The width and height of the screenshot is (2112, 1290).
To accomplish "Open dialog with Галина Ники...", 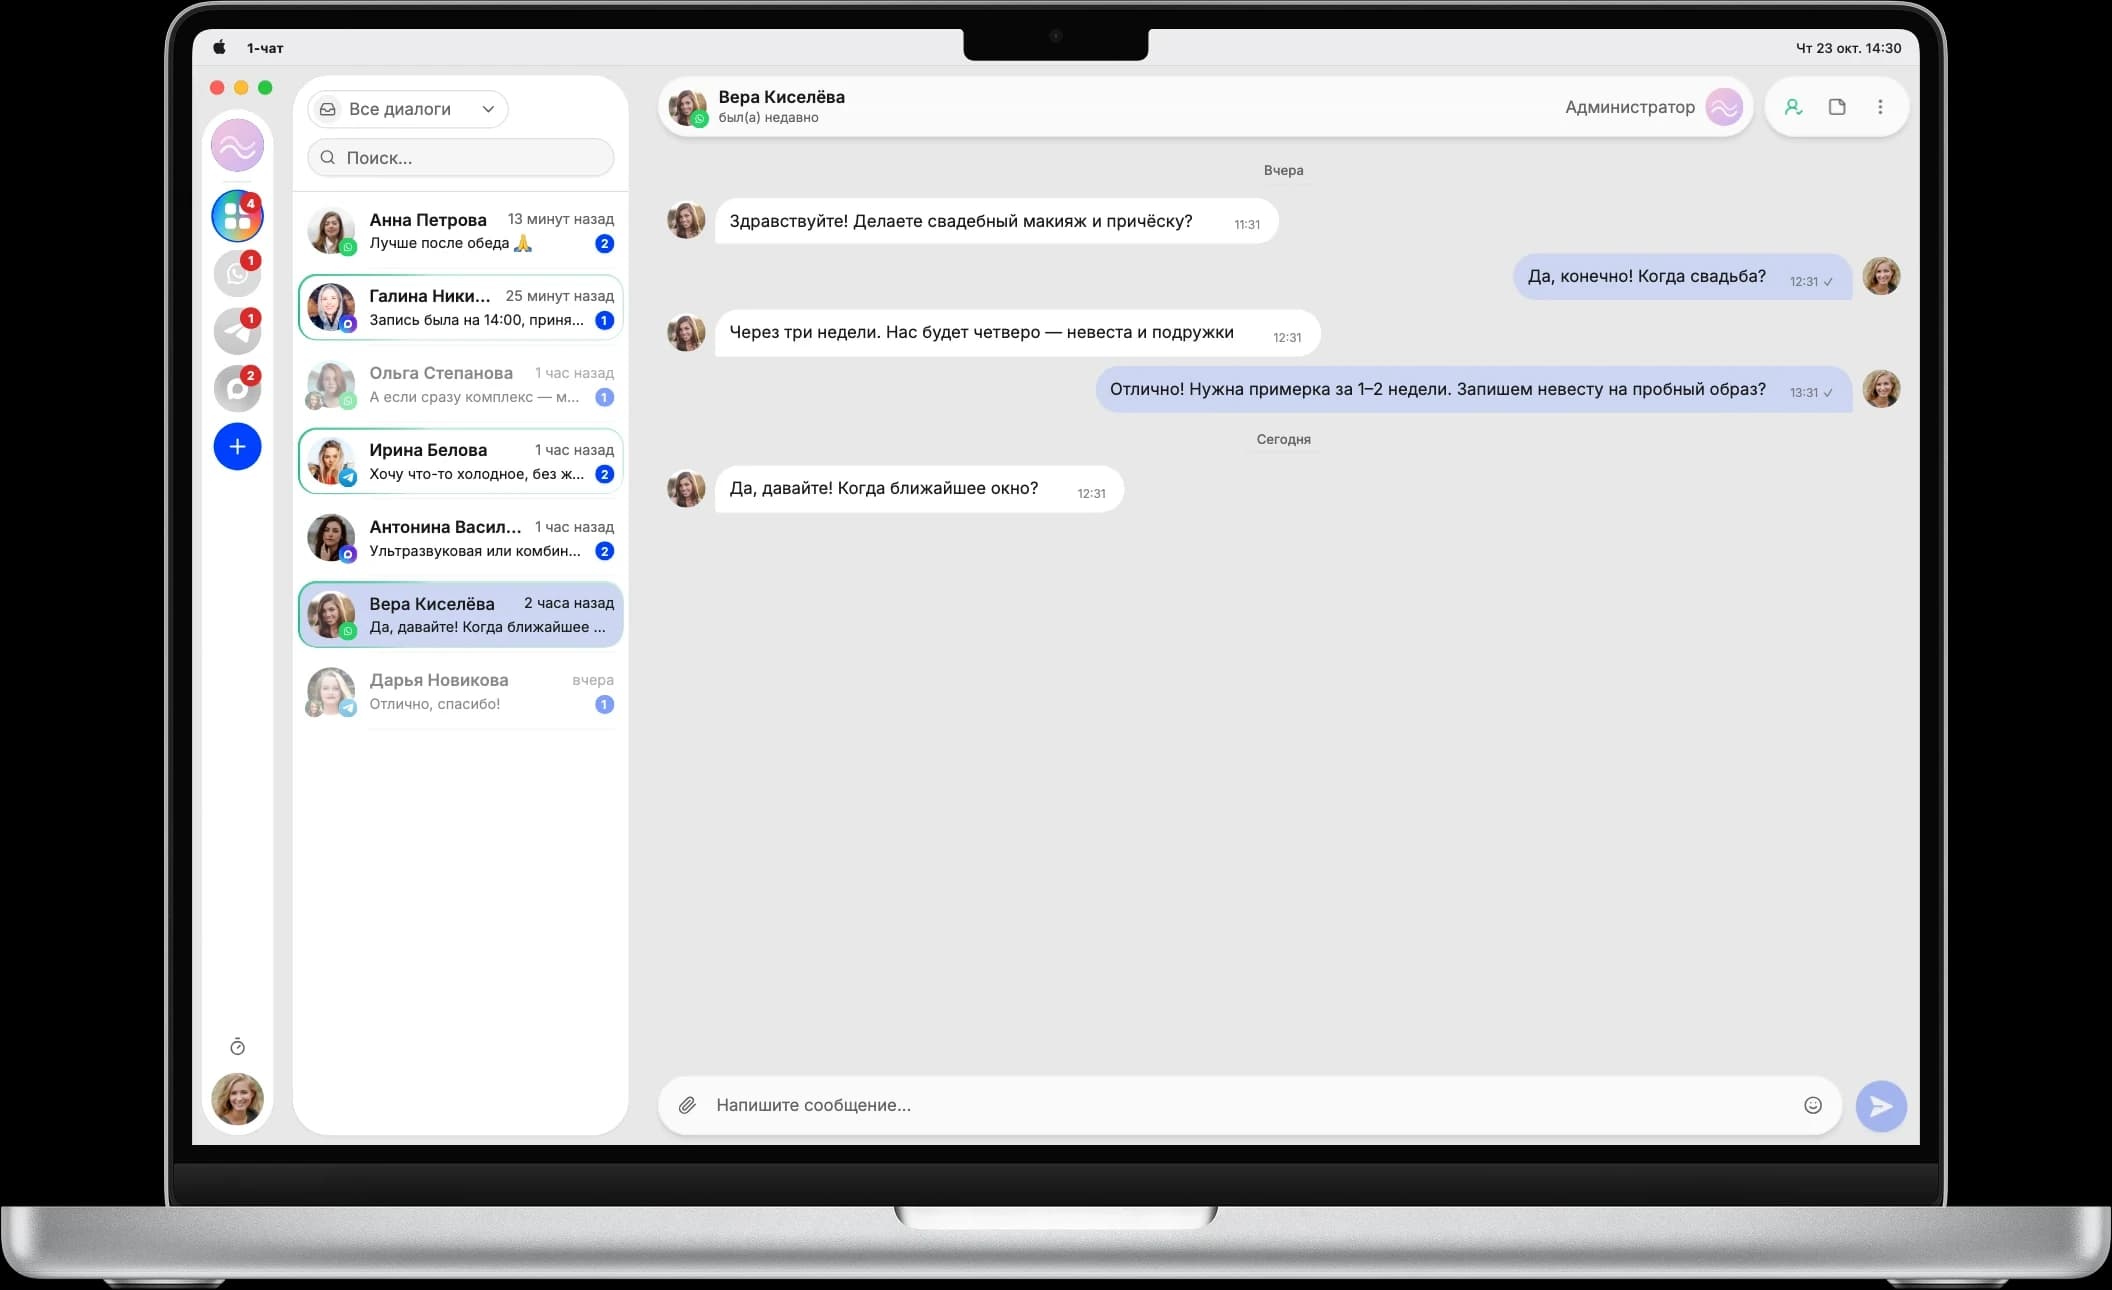I will [461, 308].
